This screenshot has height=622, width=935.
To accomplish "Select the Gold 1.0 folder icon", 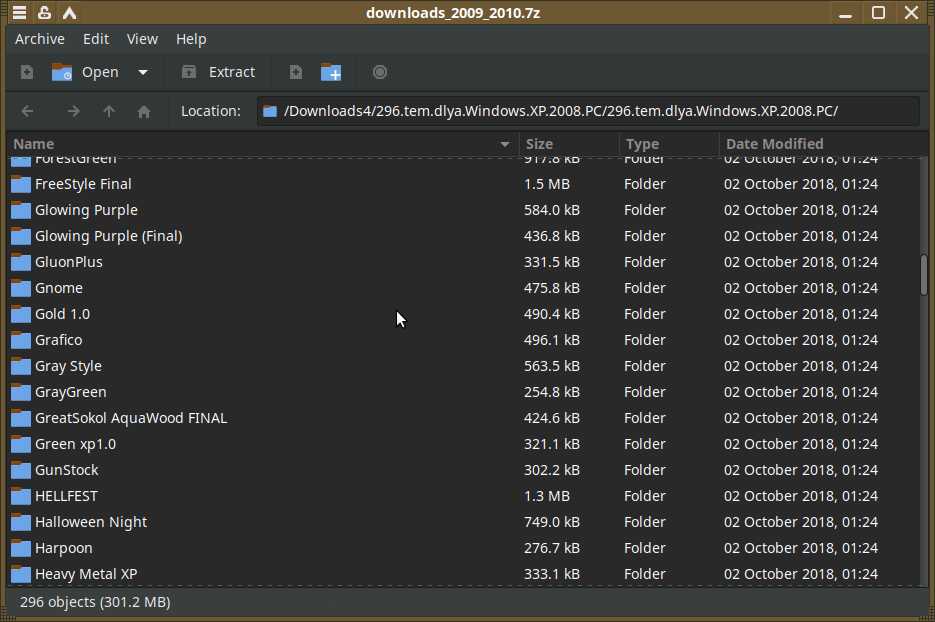I will [21, 314].
